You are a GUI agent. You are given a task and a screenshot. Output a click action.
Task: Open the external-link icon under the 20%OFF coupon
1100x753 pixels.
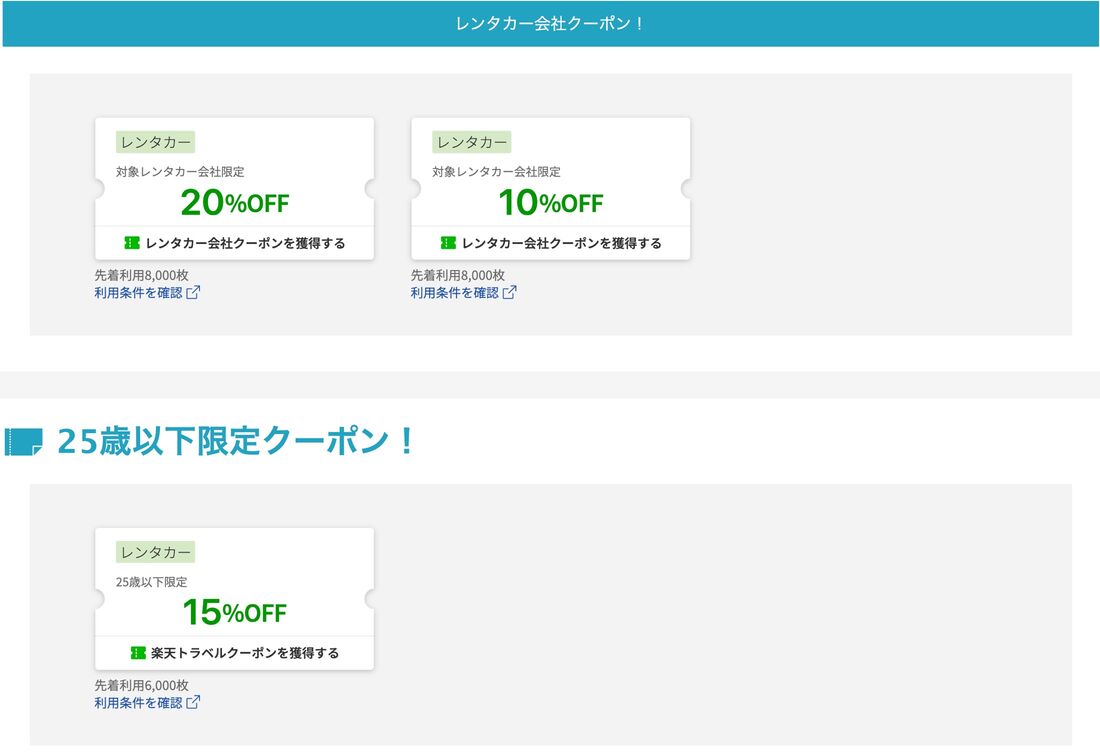tap(193, 293)
